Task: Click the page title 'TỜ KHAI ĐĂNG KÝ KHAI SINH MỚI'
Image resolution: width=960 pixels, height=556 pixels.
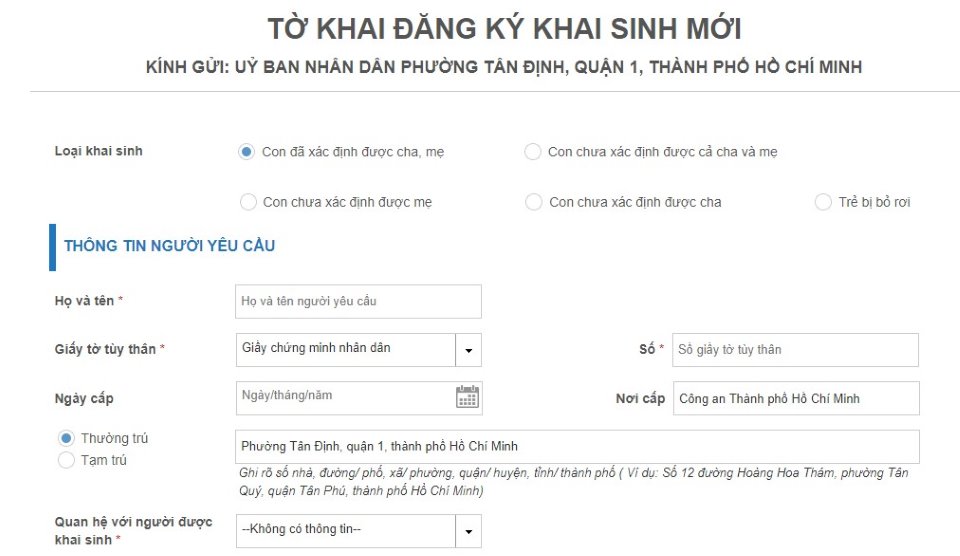Action: point(504,29)
